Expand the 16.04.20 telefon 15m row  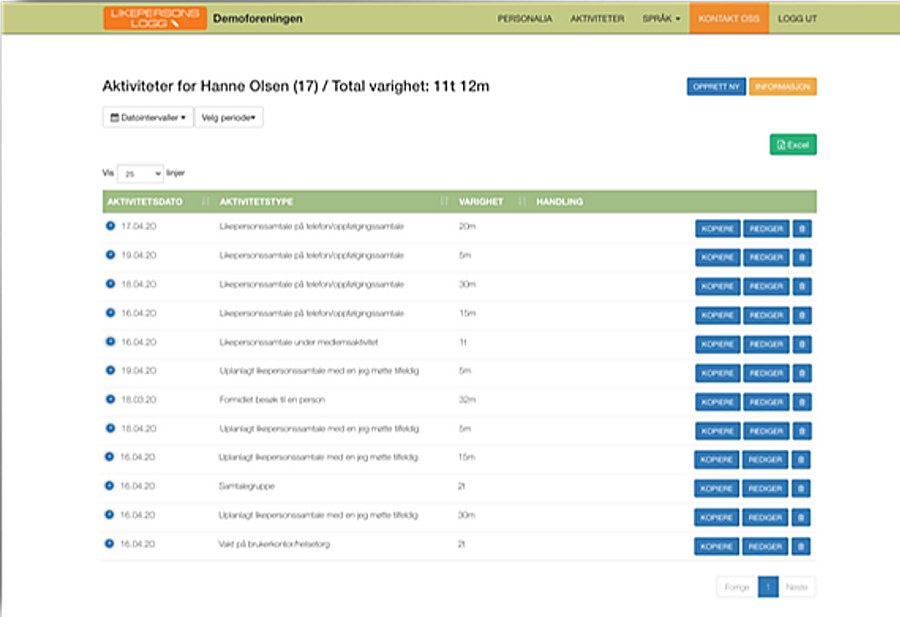click(110, 312)
